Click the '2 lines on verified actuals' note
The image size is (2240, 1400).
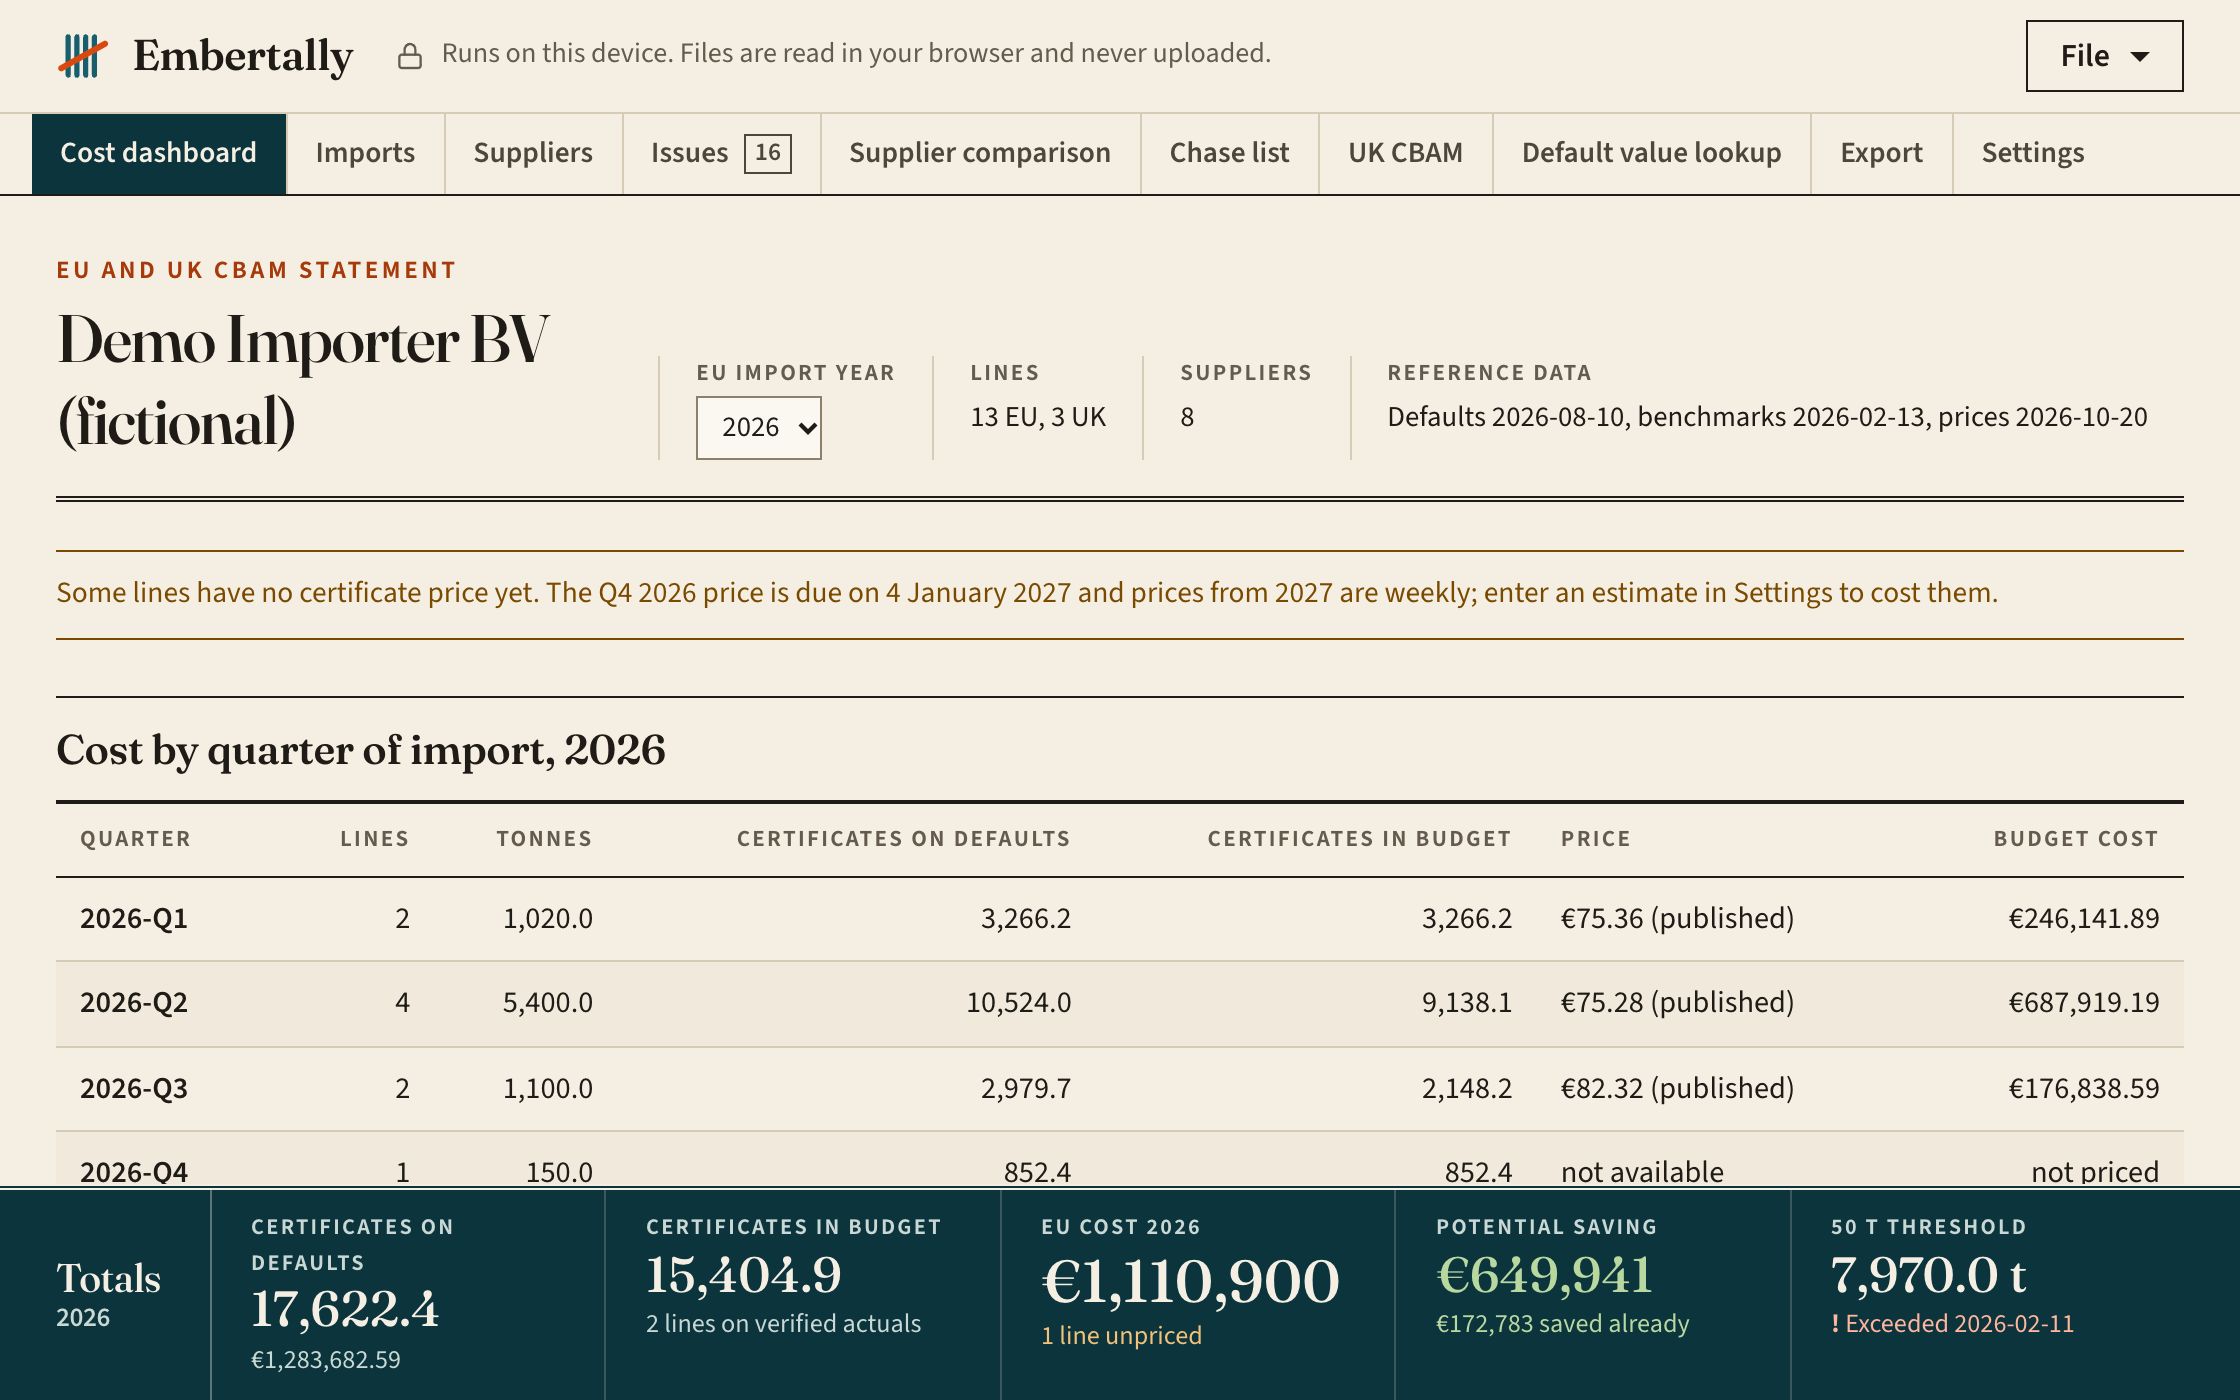click(x=783, y=1324)
